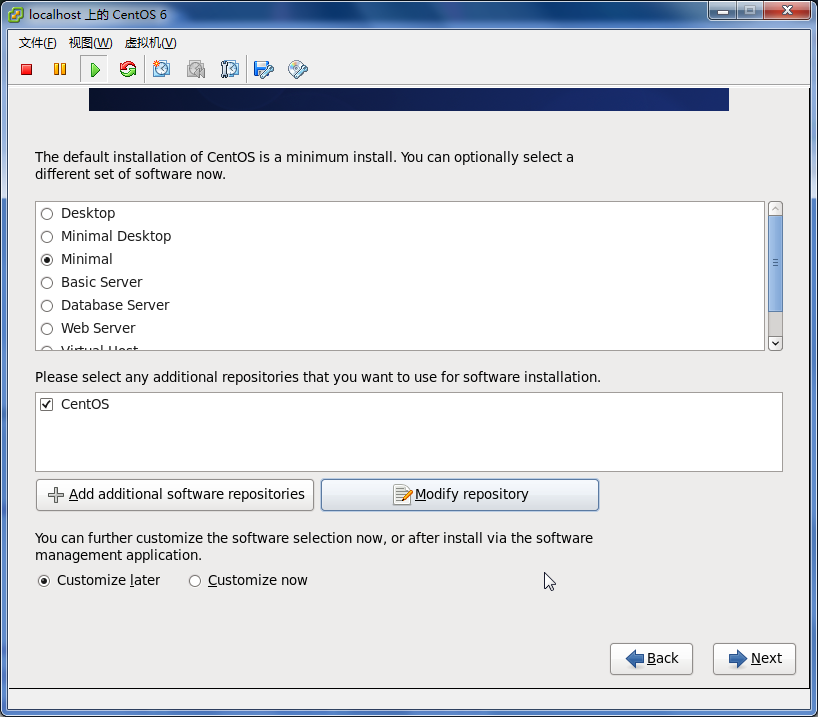Select the Desktop installation option
This screenshot has height=717, width=818.
point(47,213)
